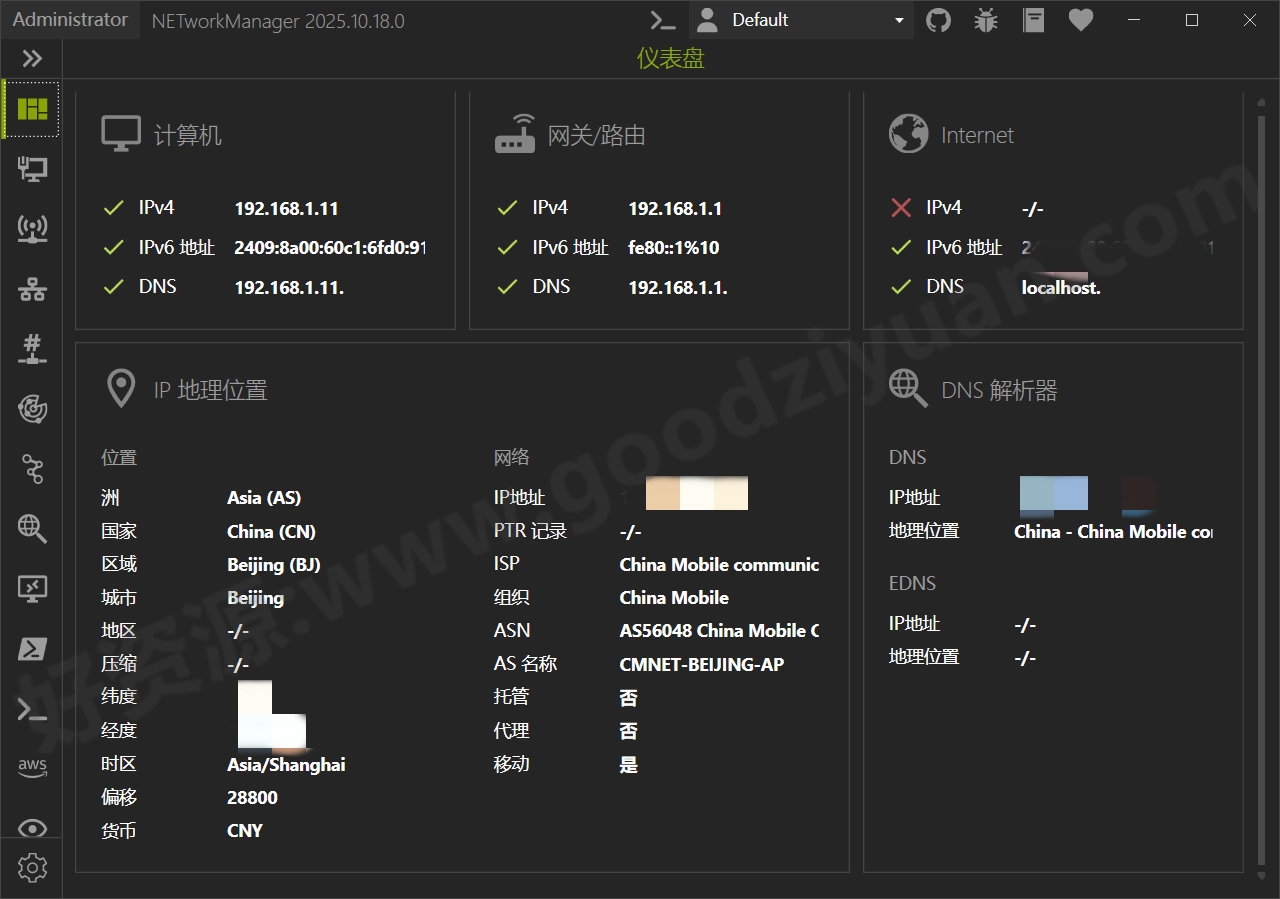Open the IP Scanner tool
1280x899 pixels.
(x=31, y=289)
